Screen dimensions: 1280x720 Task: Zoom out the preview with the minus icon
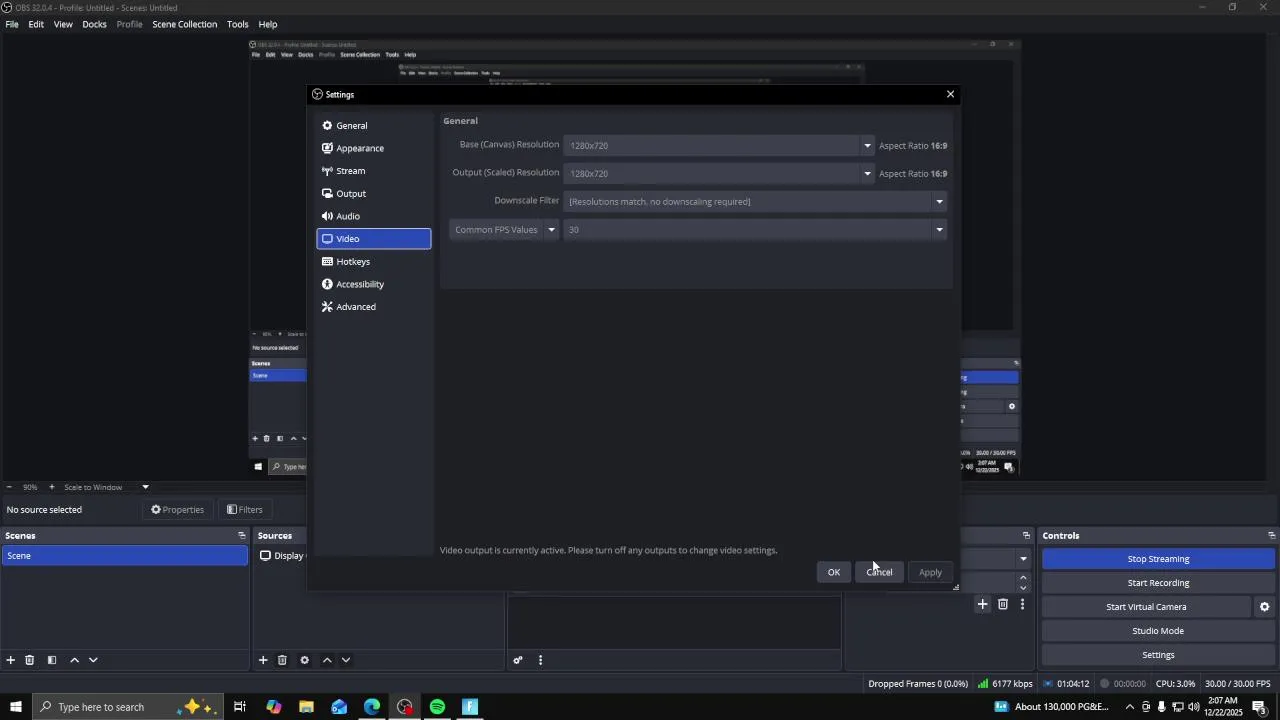coord(9,487)
